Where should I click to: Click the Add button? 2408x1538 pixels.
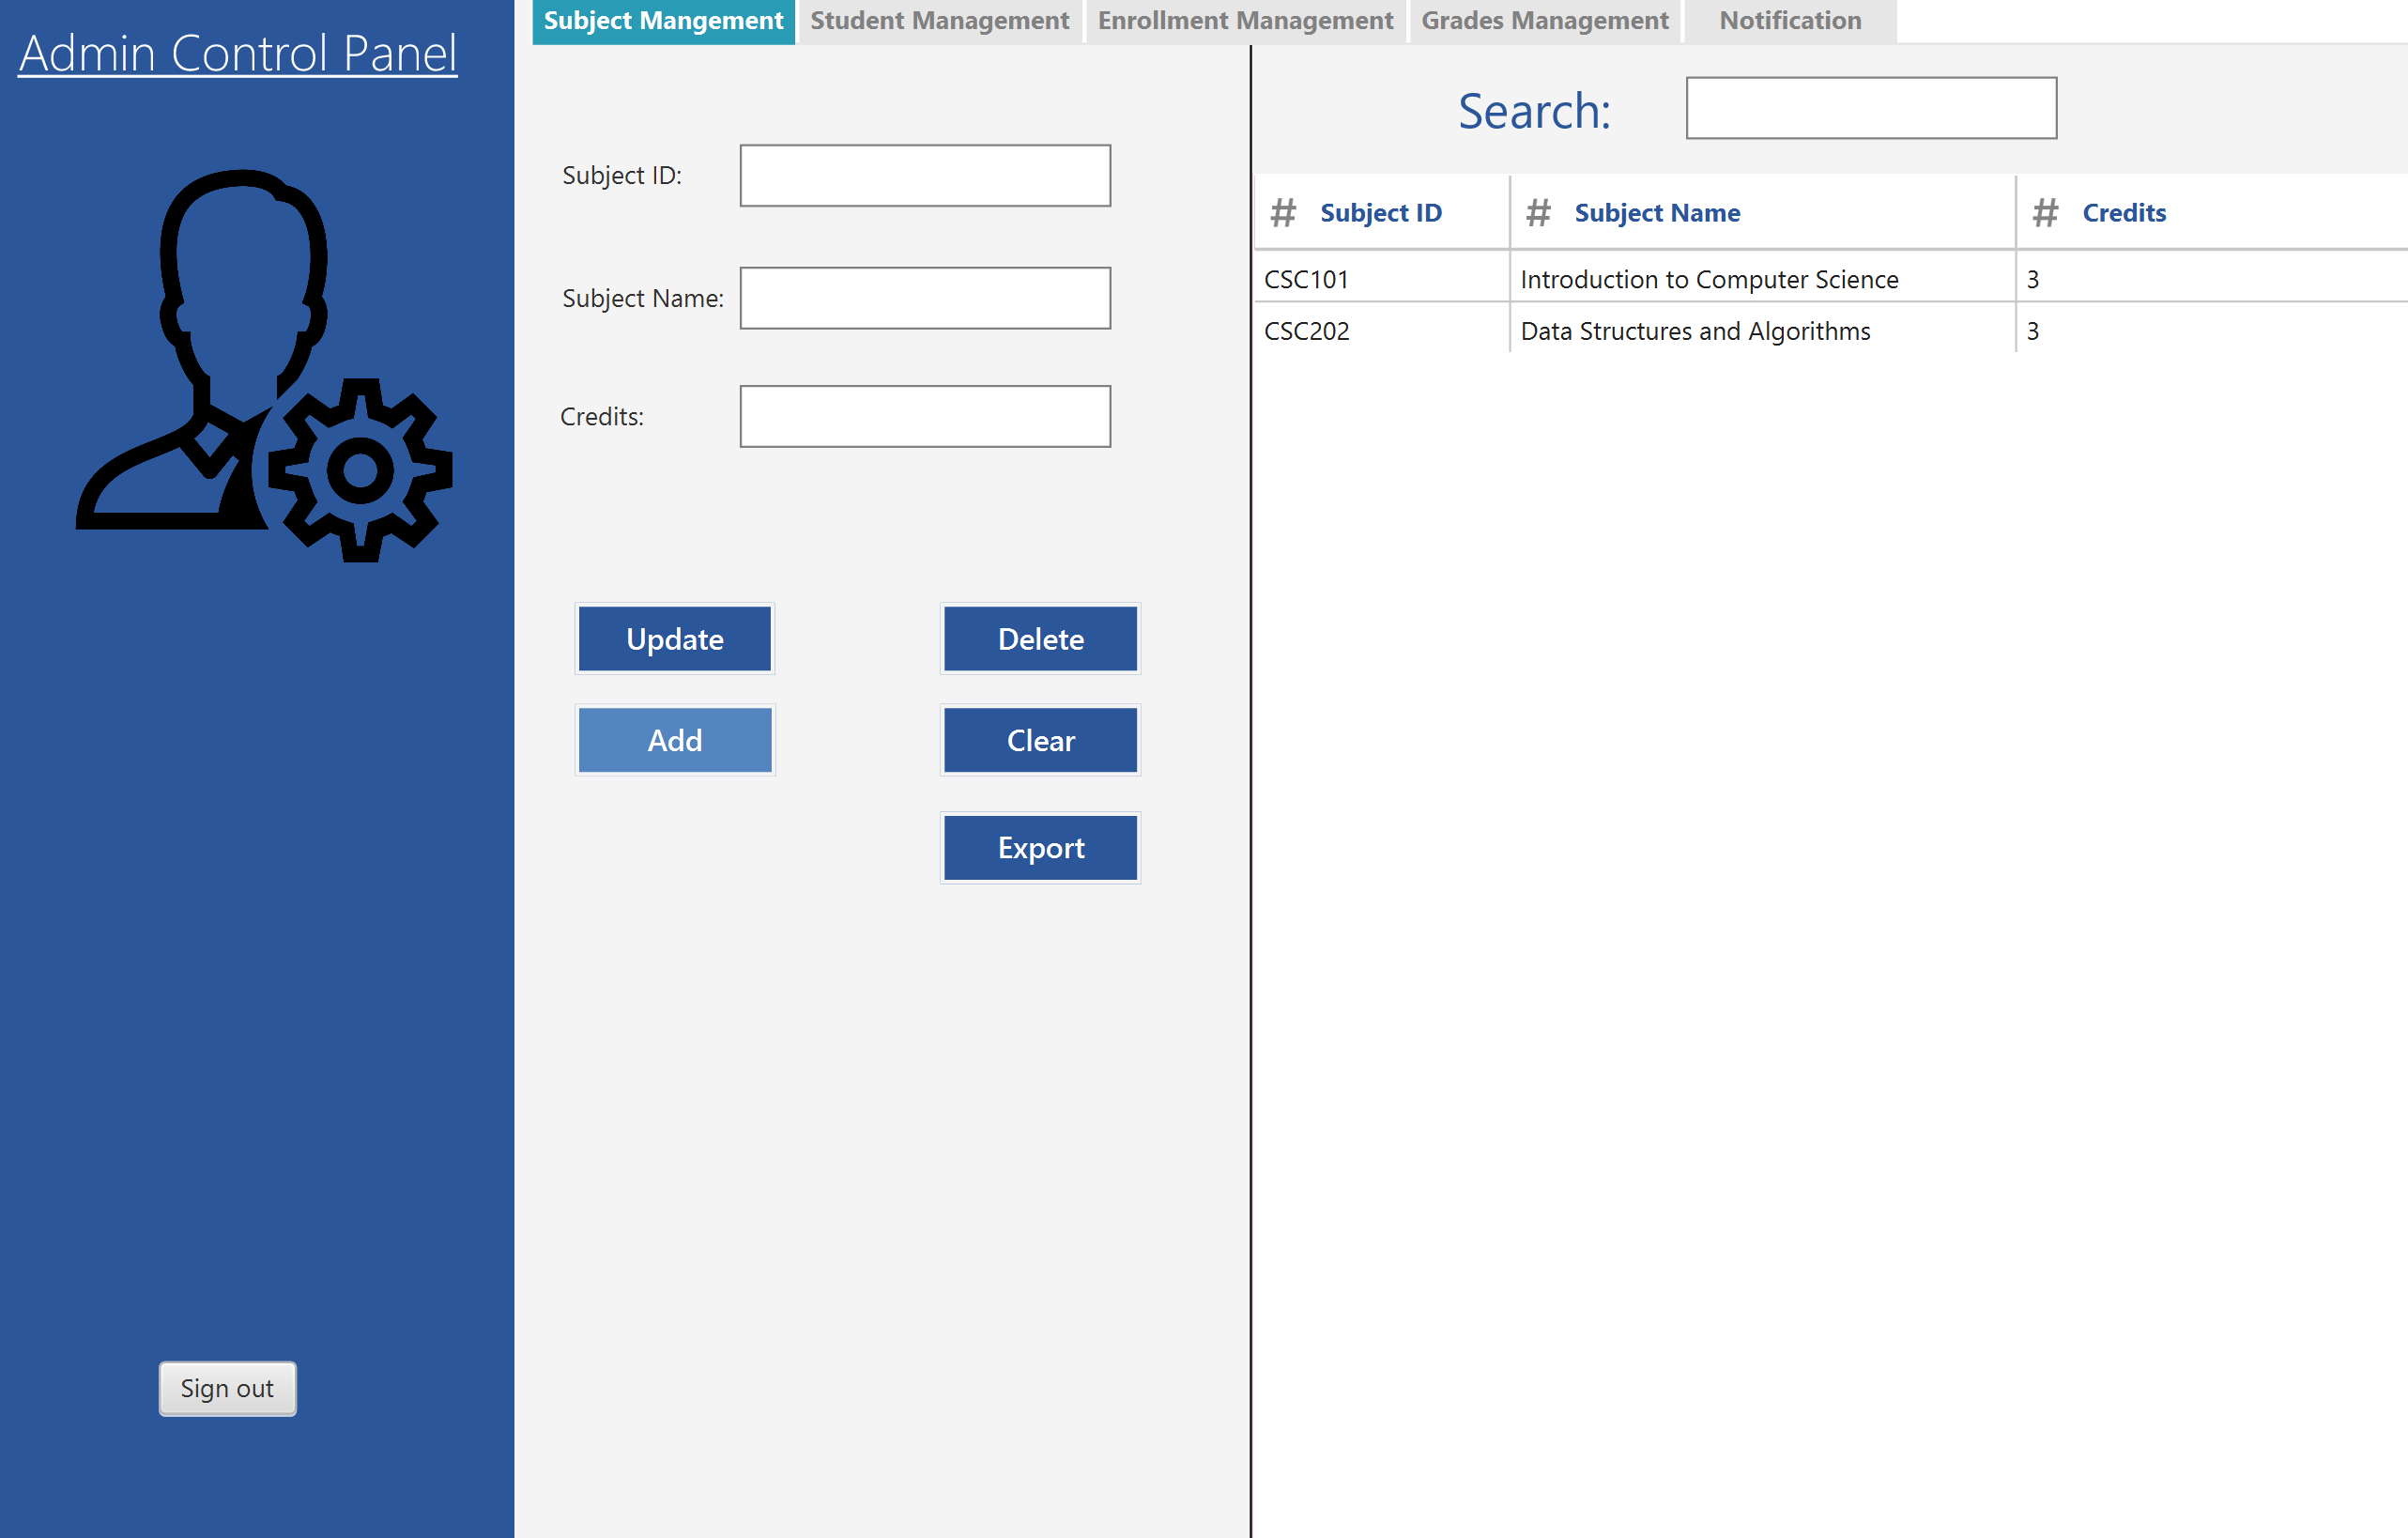pyautogui.click(x=675, y=740)
